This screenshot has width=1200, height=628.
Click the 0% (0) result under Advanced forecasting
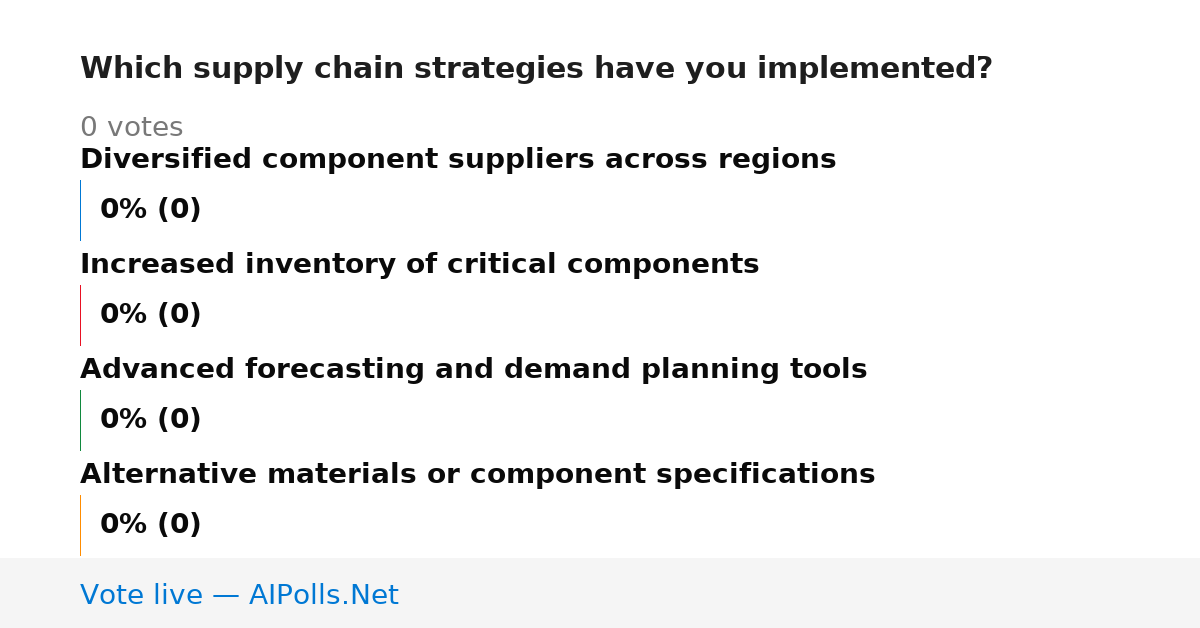[150, 420]
